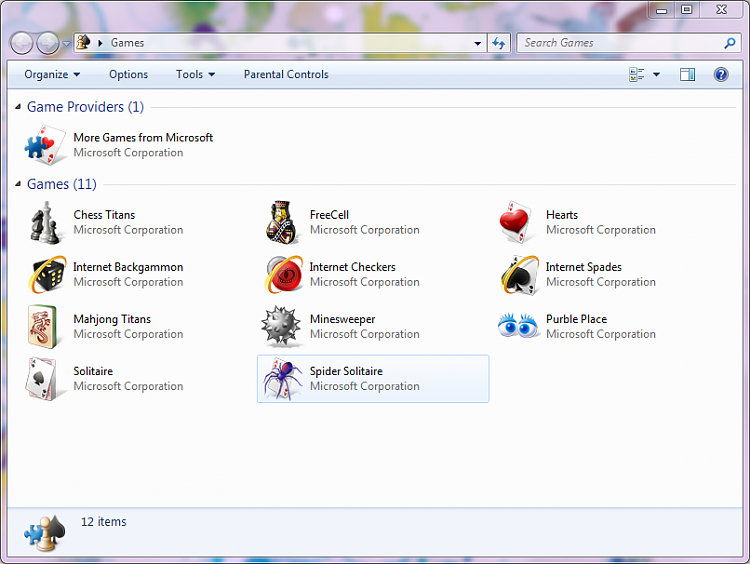Click the Options toolbar item
Viewport: 750px width, 564px height.
[128, 75]
